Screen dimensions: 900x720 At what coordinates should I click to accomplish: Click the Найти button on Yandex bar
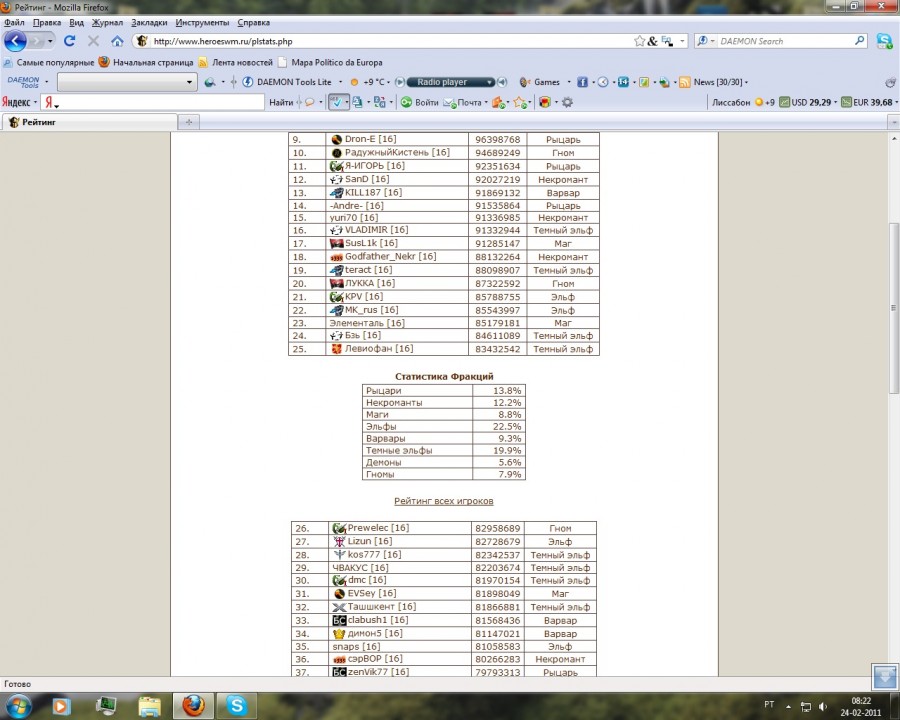pos(281,102)
